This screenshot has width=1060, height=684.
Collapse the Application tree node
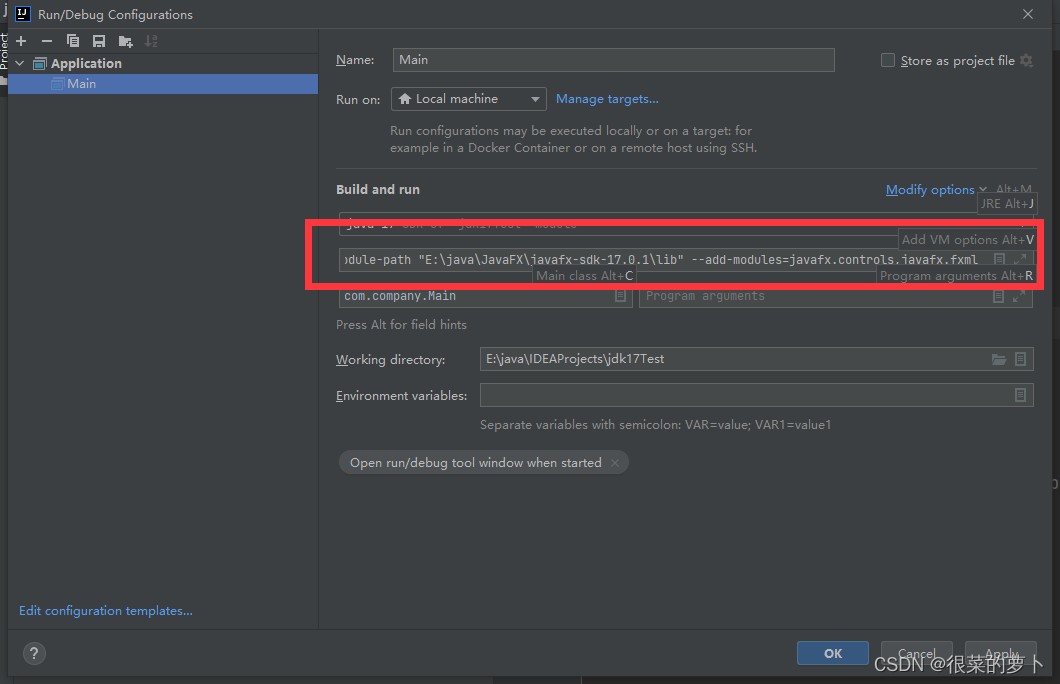(20, 63)
